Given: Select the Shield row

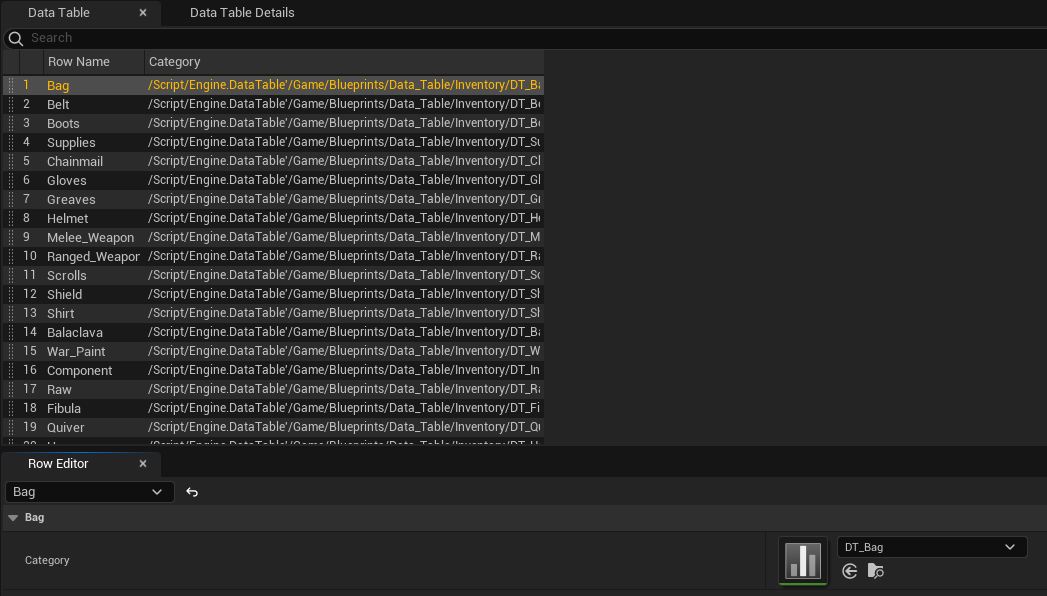Looking at the screenshot, I should click(x=273, y=294).
